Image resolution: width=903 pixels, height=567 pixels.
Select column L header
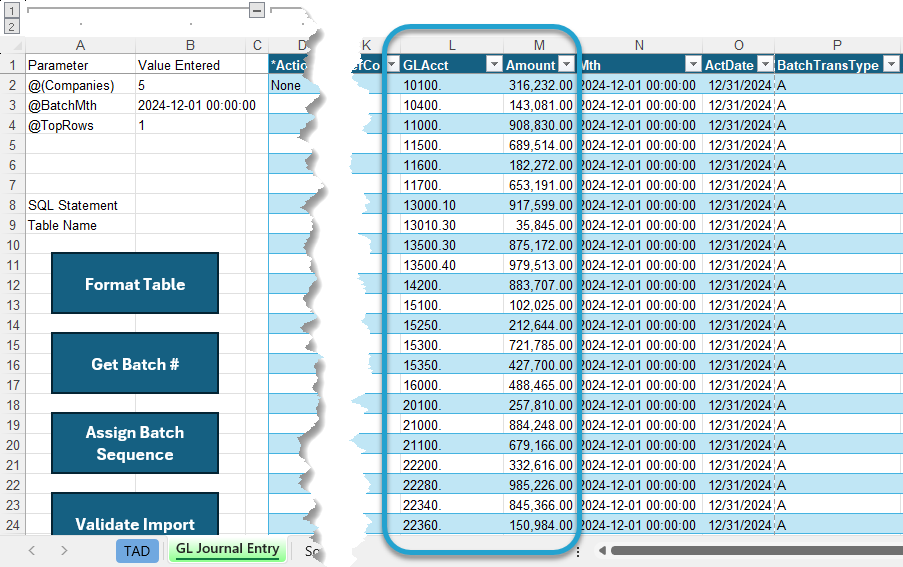452,45
